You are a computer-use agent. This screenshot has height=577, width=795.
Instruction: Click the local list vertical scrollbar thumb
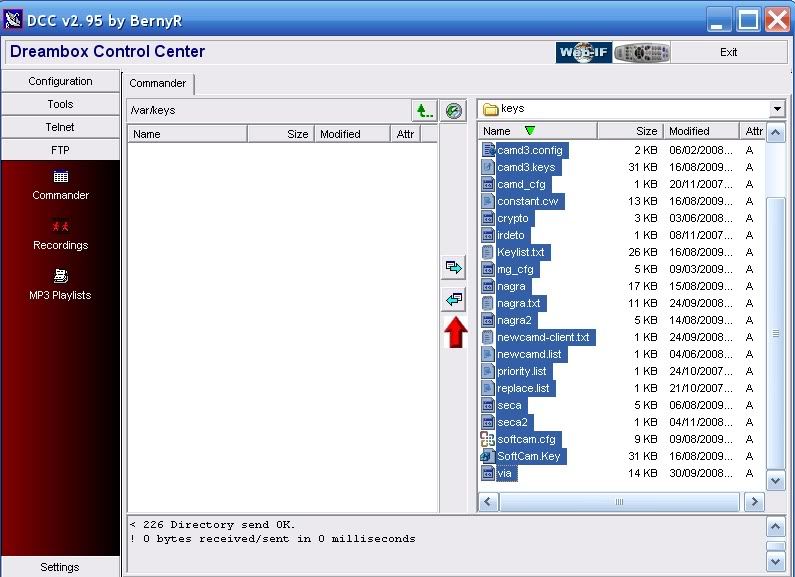tap(776, 334)
